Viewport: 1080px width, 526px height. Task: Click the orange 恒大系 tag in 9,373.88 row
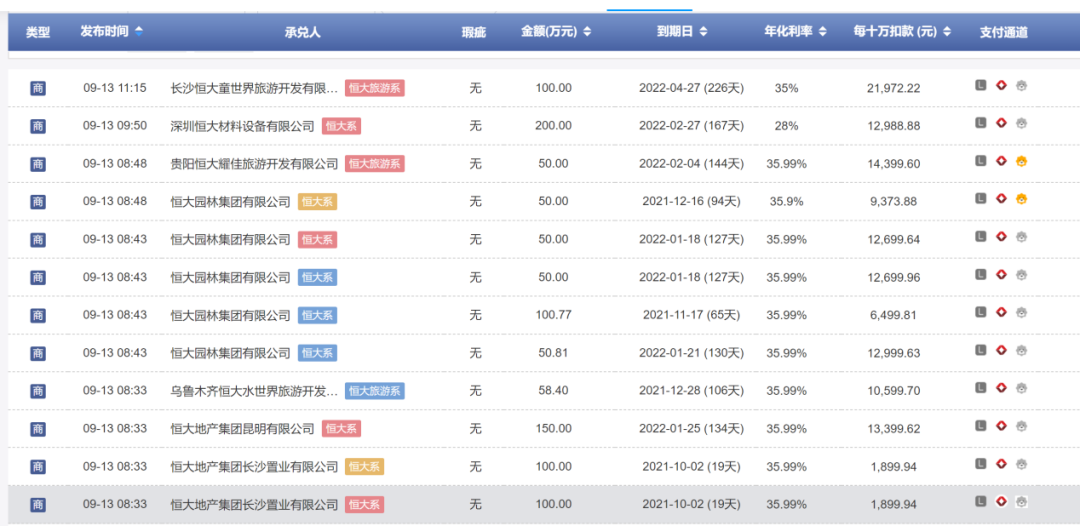318,202
